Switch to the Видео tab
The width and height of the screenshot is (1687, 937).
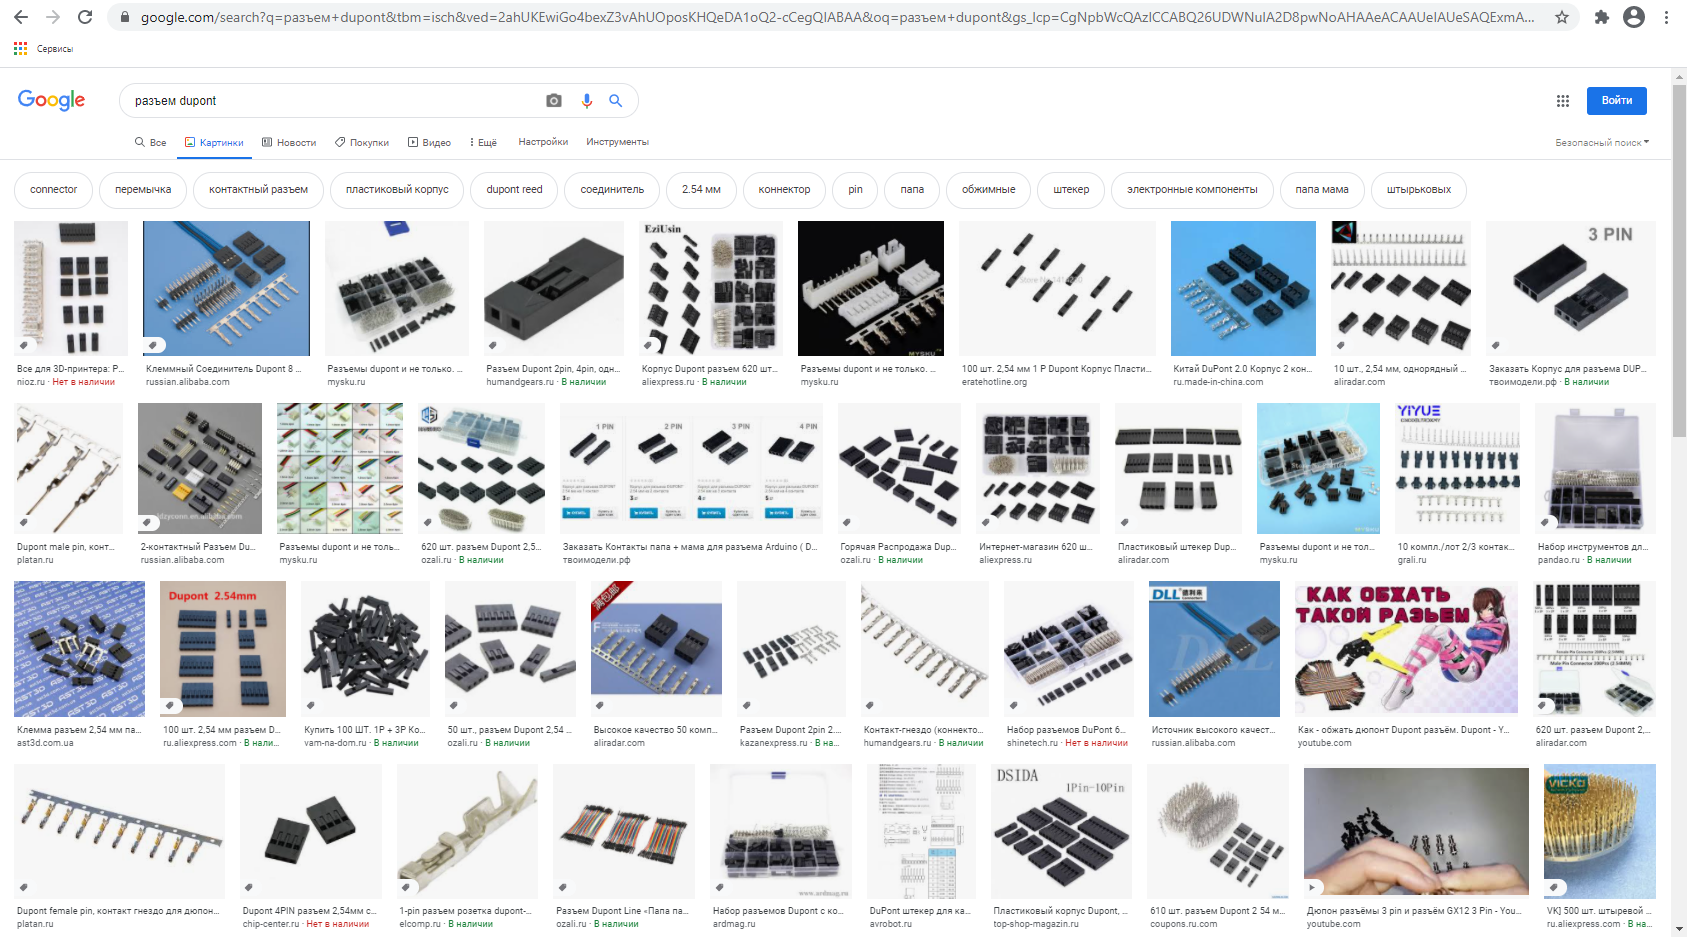(x=429, y=142)
